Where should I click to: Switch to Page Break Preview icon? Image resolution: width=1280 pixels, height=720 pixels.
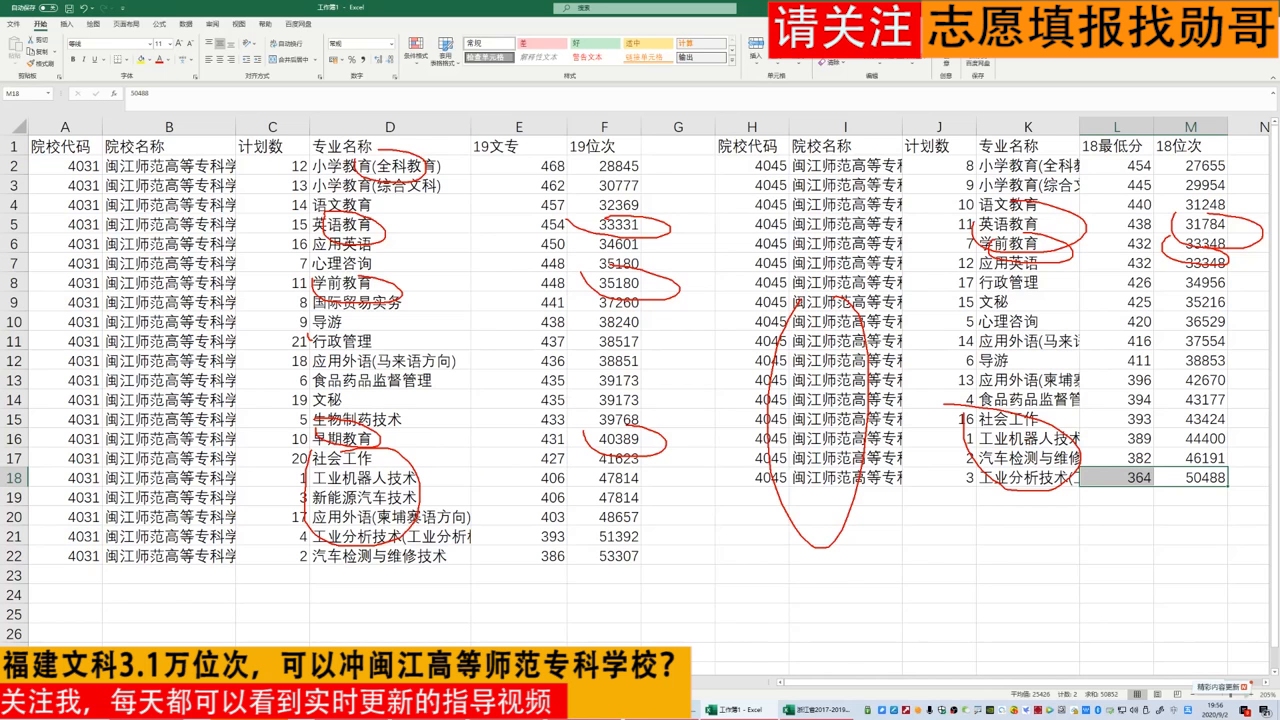click(1178, 694)
